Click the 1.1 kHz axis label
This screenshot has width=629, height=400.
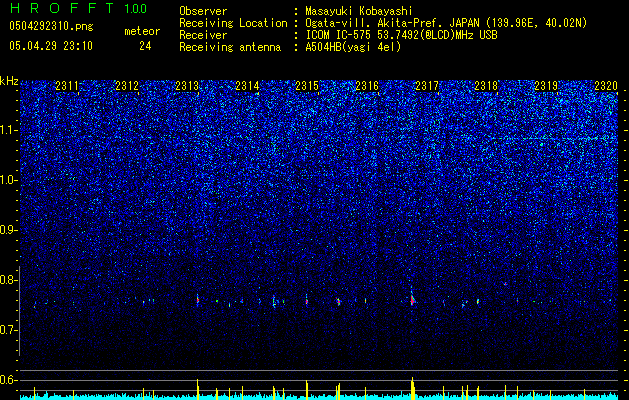[x=9, y=130]
